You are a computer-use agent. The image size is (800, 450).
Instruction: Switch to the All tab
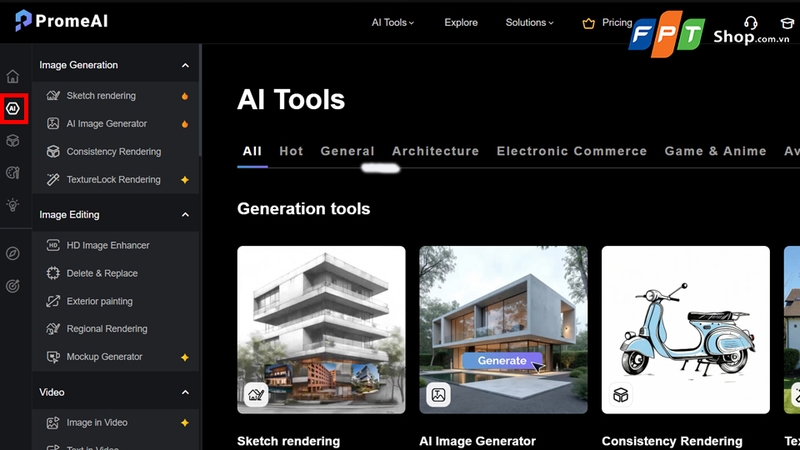click(x=252, y=151)
